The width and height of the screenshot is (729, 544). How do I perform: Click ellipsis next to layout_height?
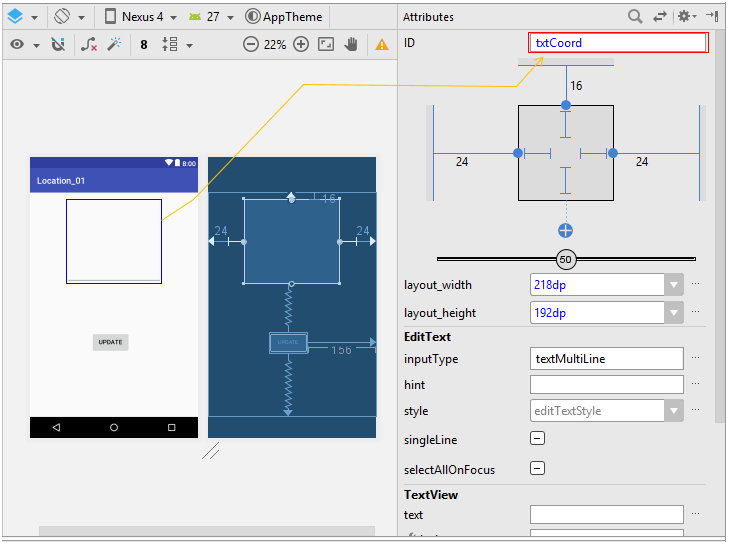pyautogui.click(x=696, y=312)
